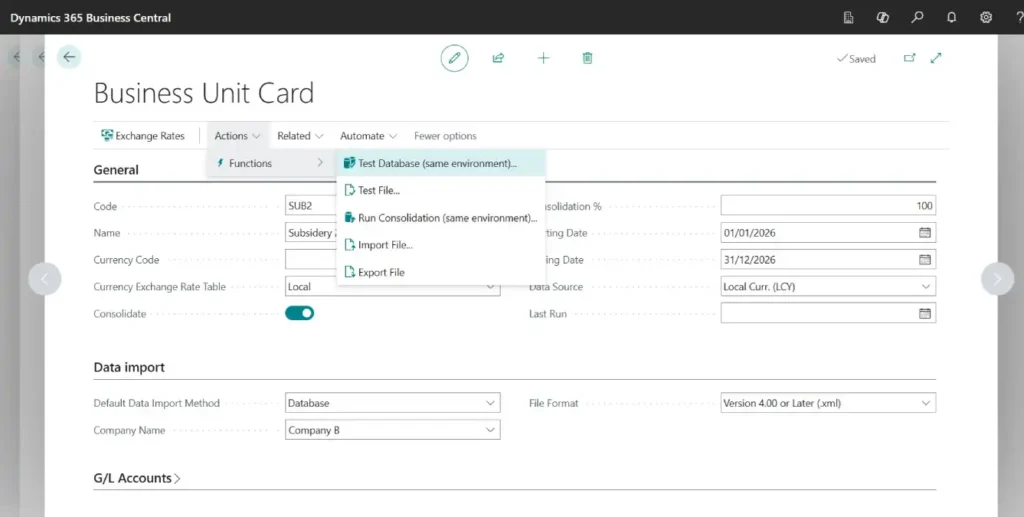The width and height of the screenshot is (1024, 517).
Task: Click the Business Unit Card title
Action: [204, 93]
